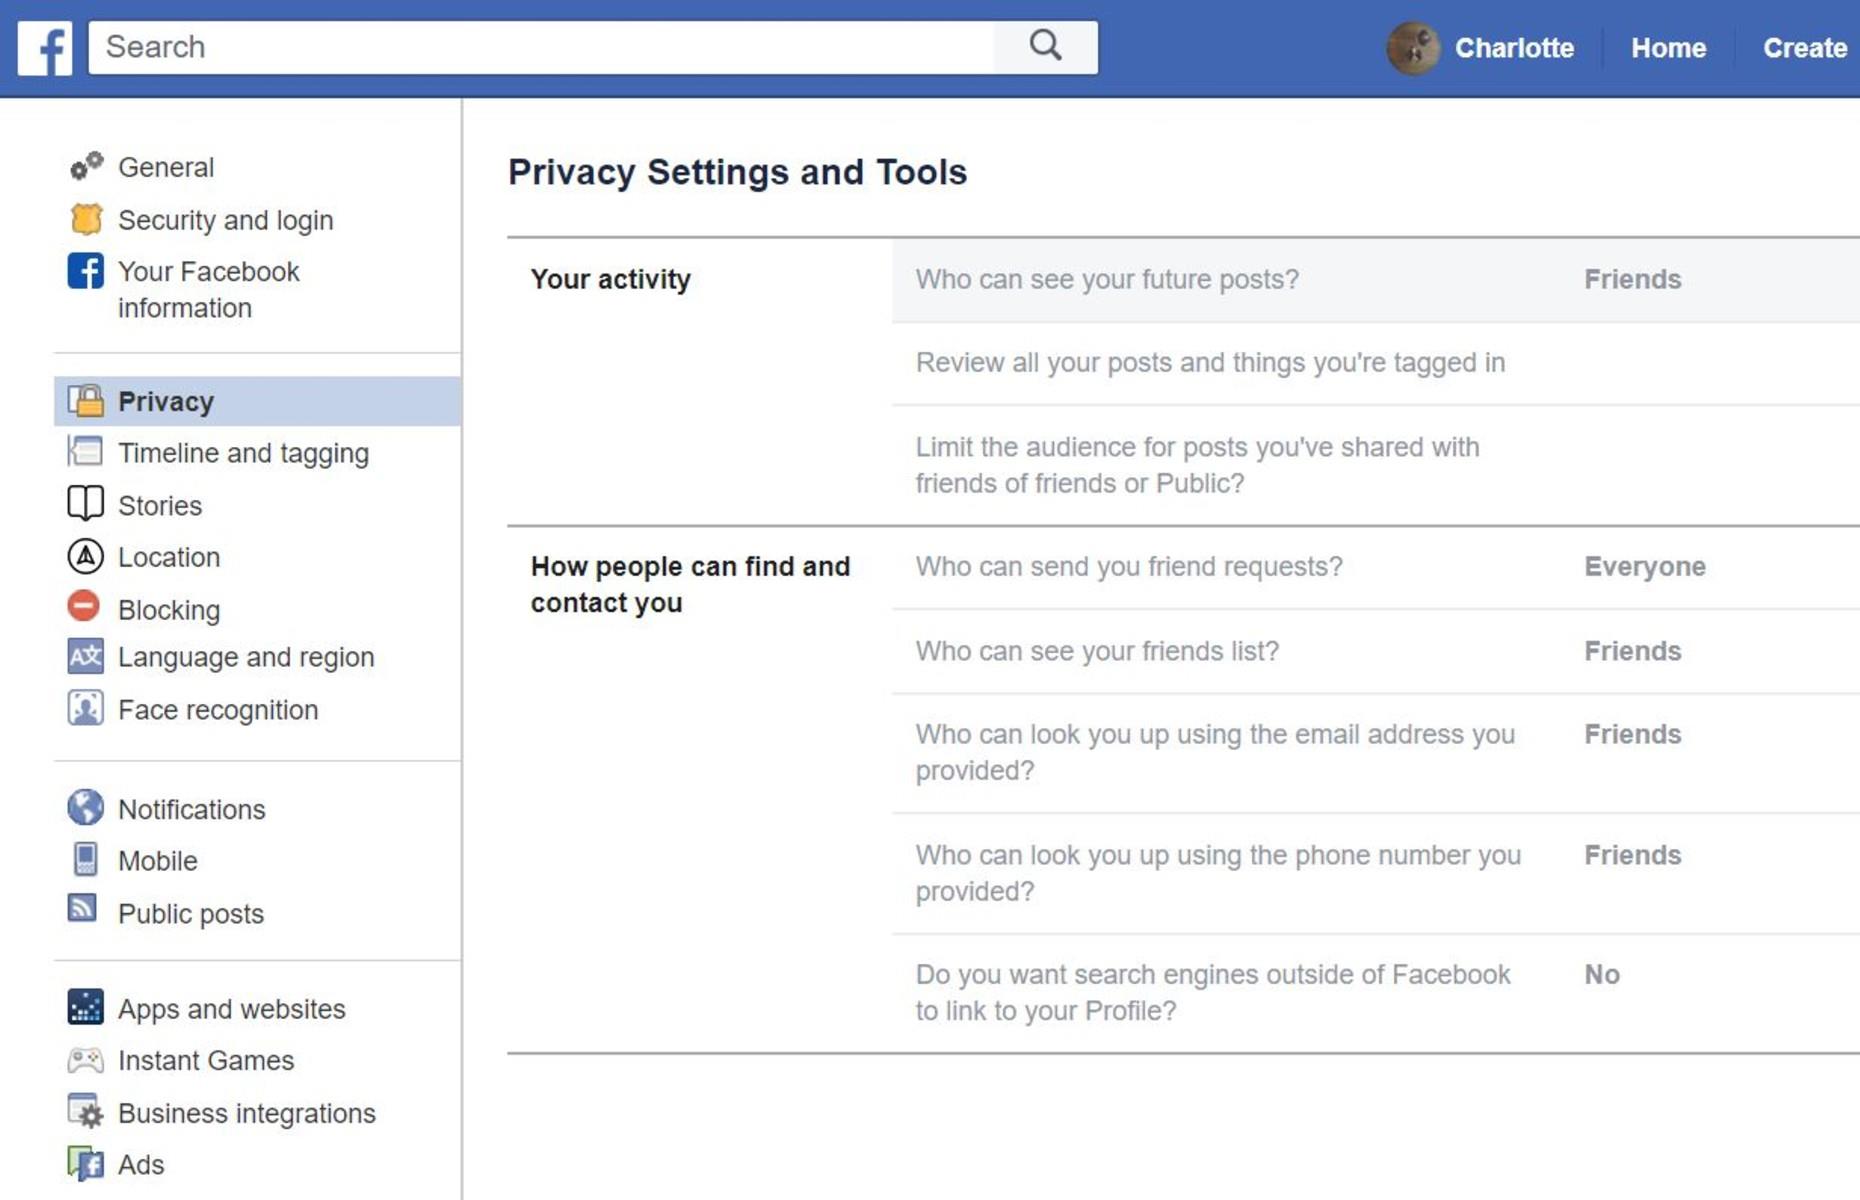This screenshot has height=1200, width=1860.
Task: Open the General gears icon
Action: (86, 165)
